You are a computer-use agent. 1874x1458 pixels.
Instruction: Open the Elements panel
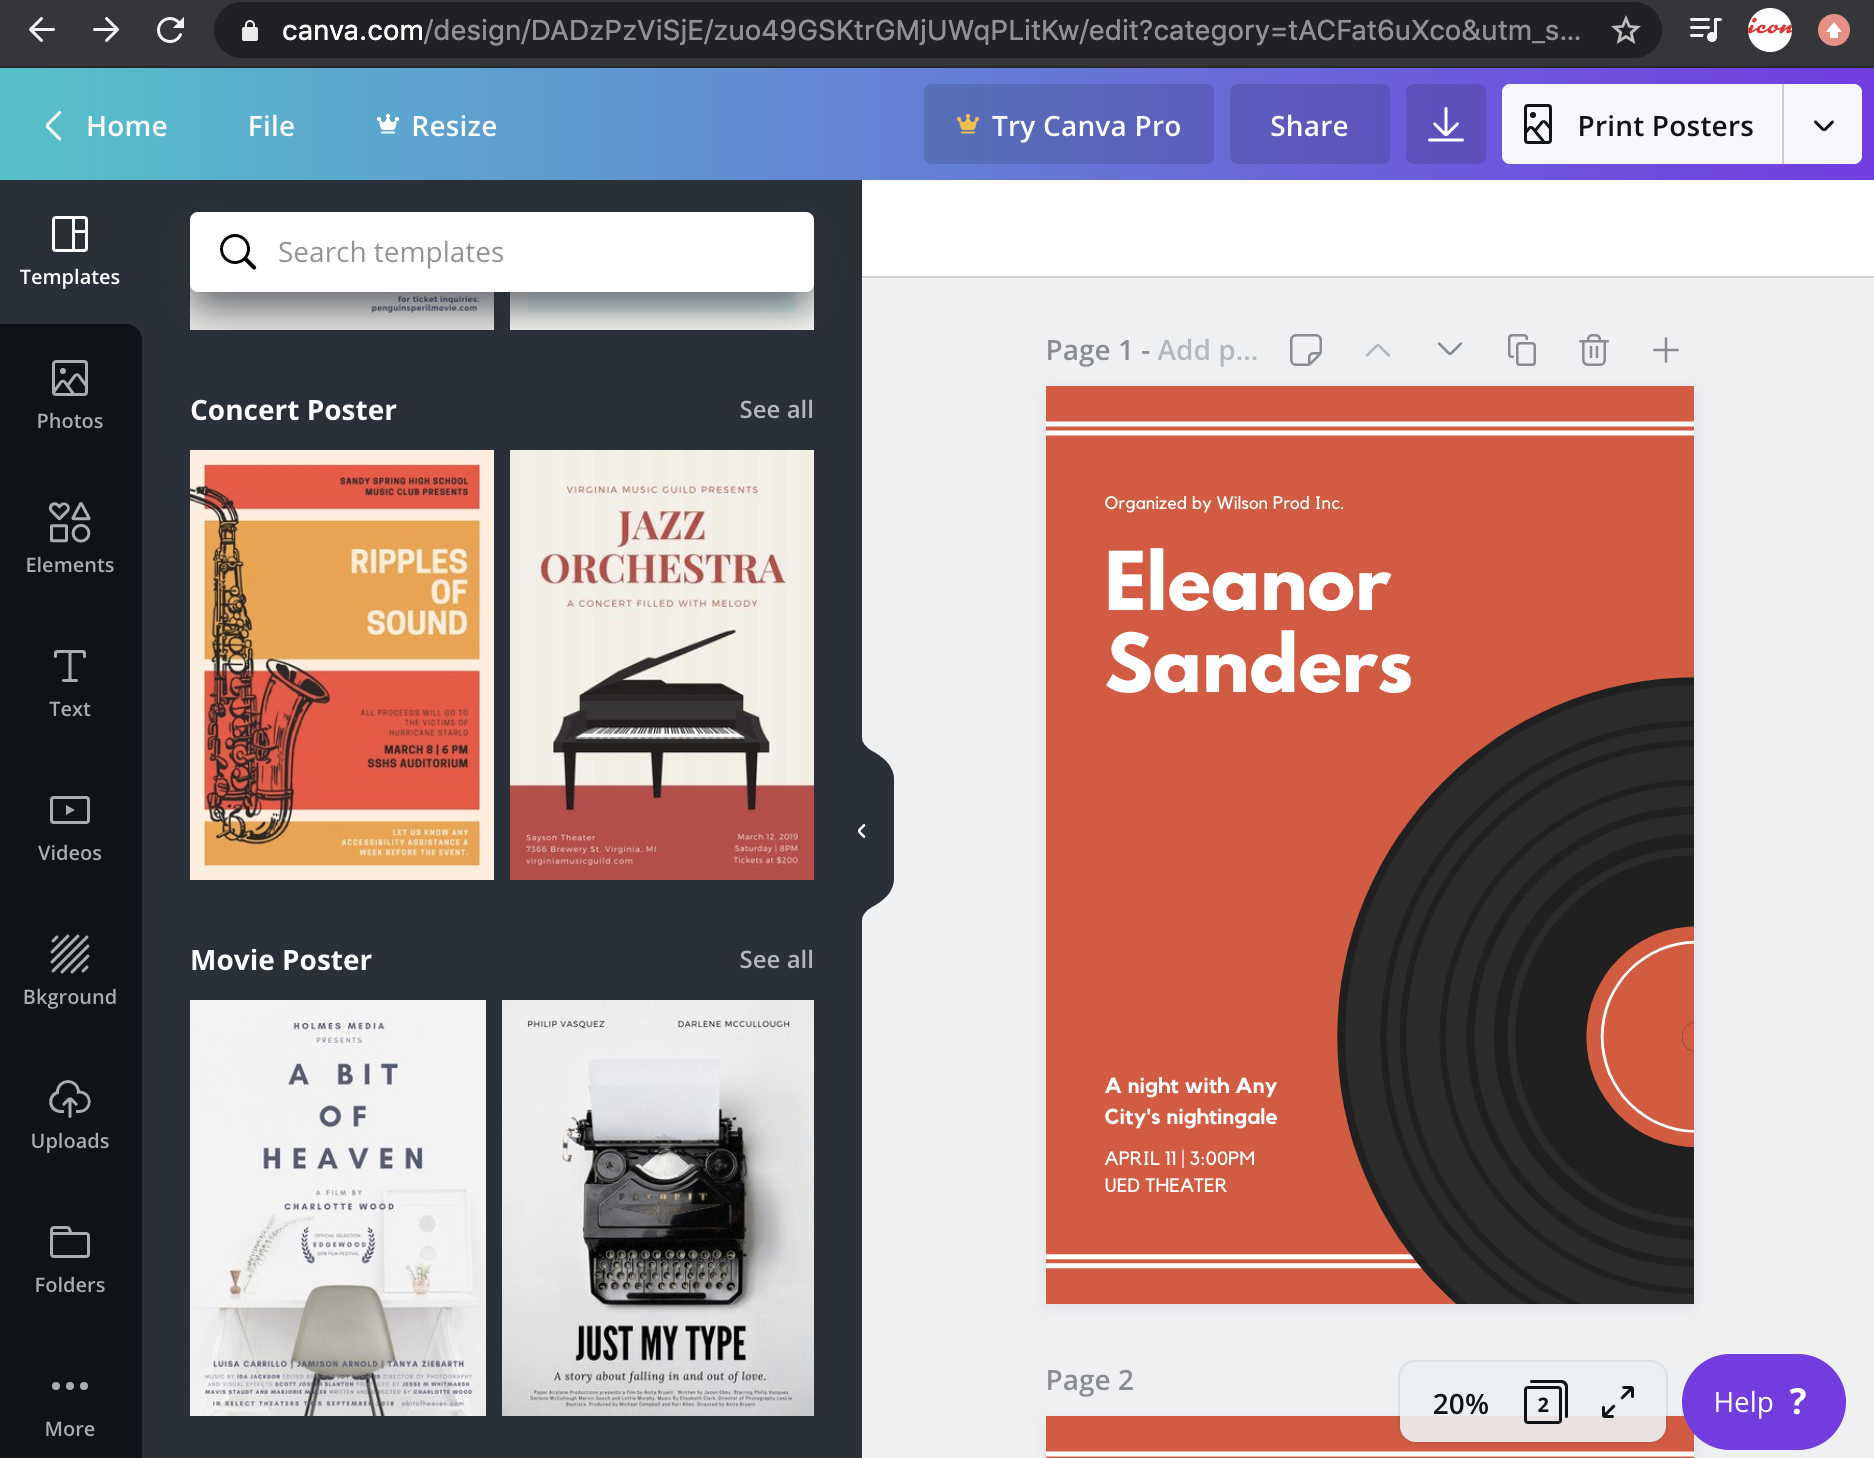click(x=70, y=540)
